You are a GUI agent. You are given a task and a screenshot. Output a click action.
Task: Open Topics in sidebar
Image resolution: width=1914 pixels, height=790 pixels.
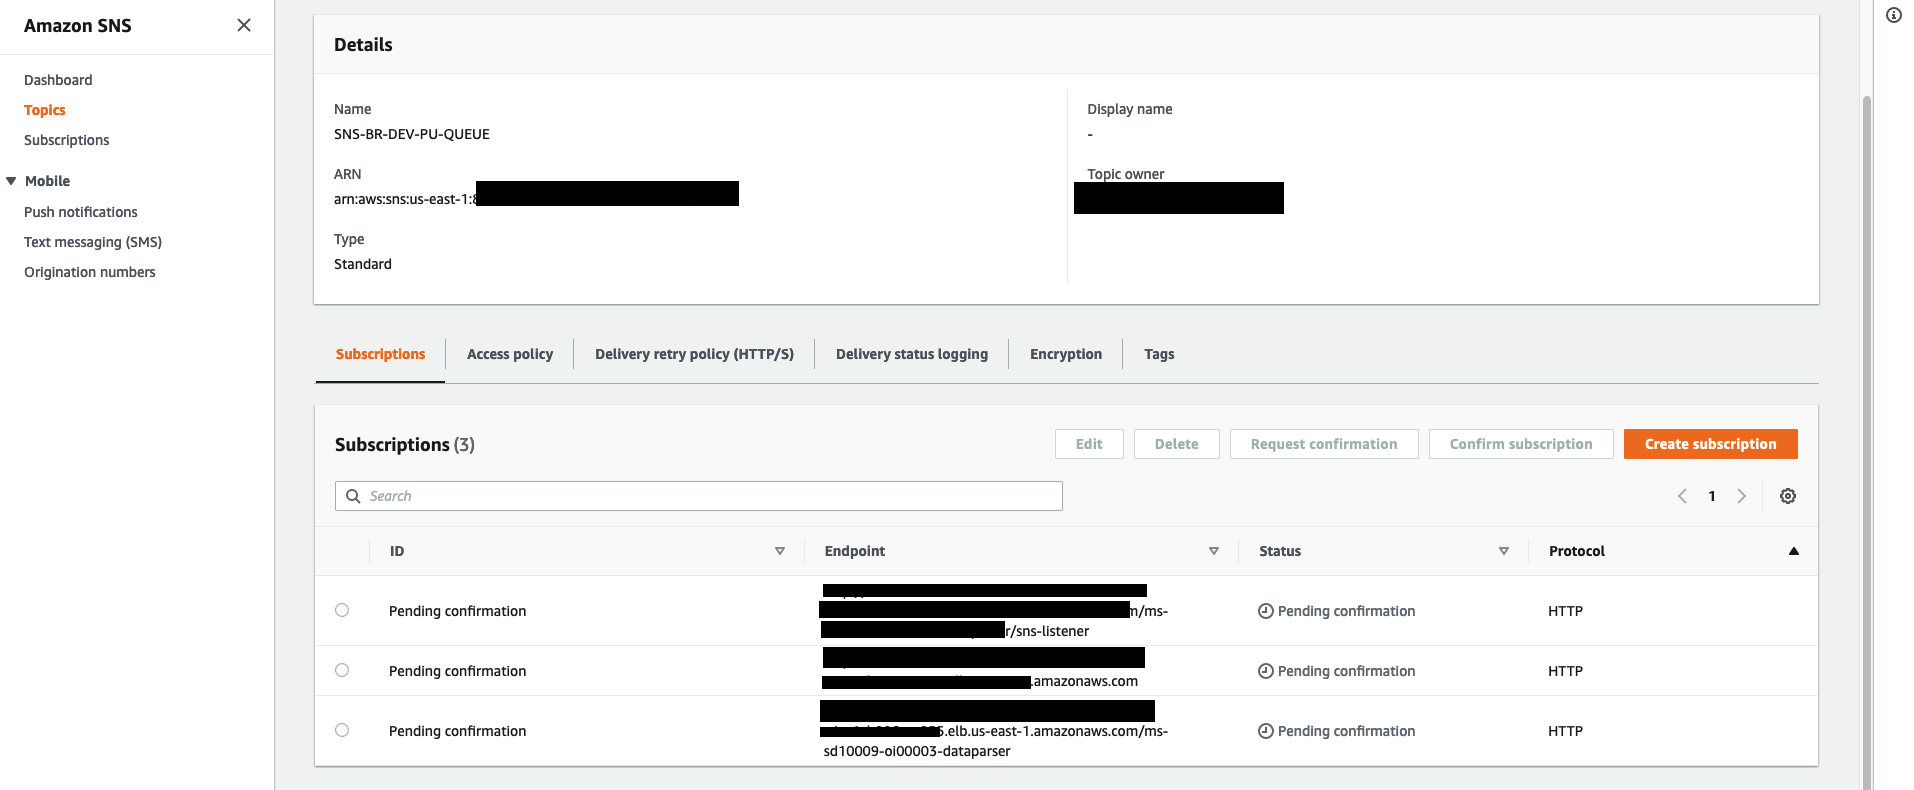pos(45,110)
